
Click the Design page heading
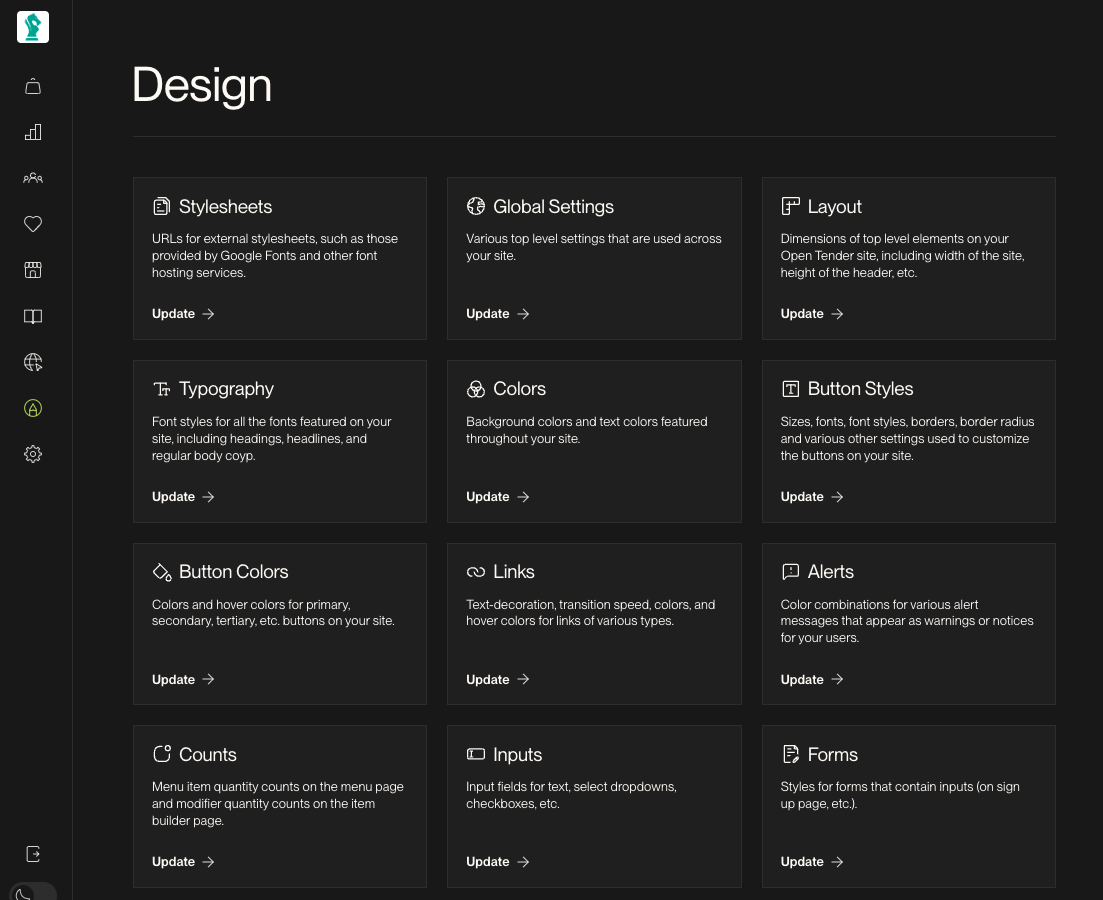[202, 86]
